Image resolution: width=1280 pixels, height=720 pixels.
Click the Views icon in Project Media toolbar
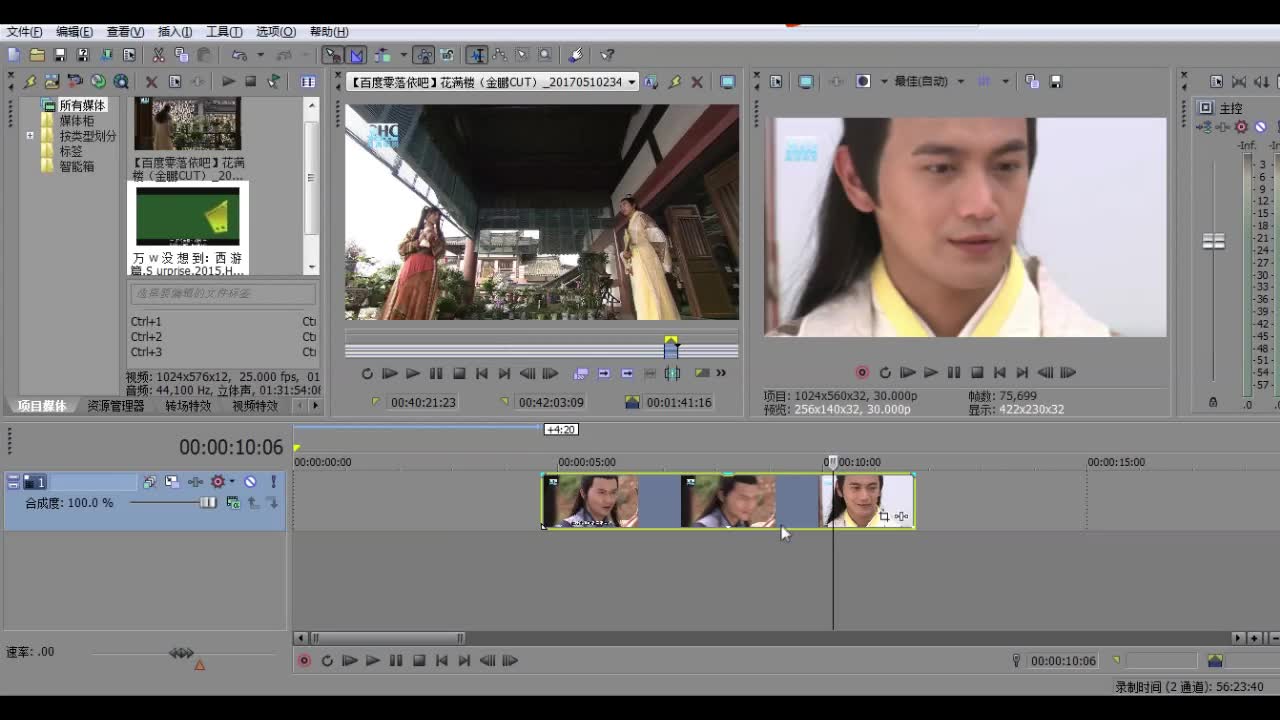308,82
